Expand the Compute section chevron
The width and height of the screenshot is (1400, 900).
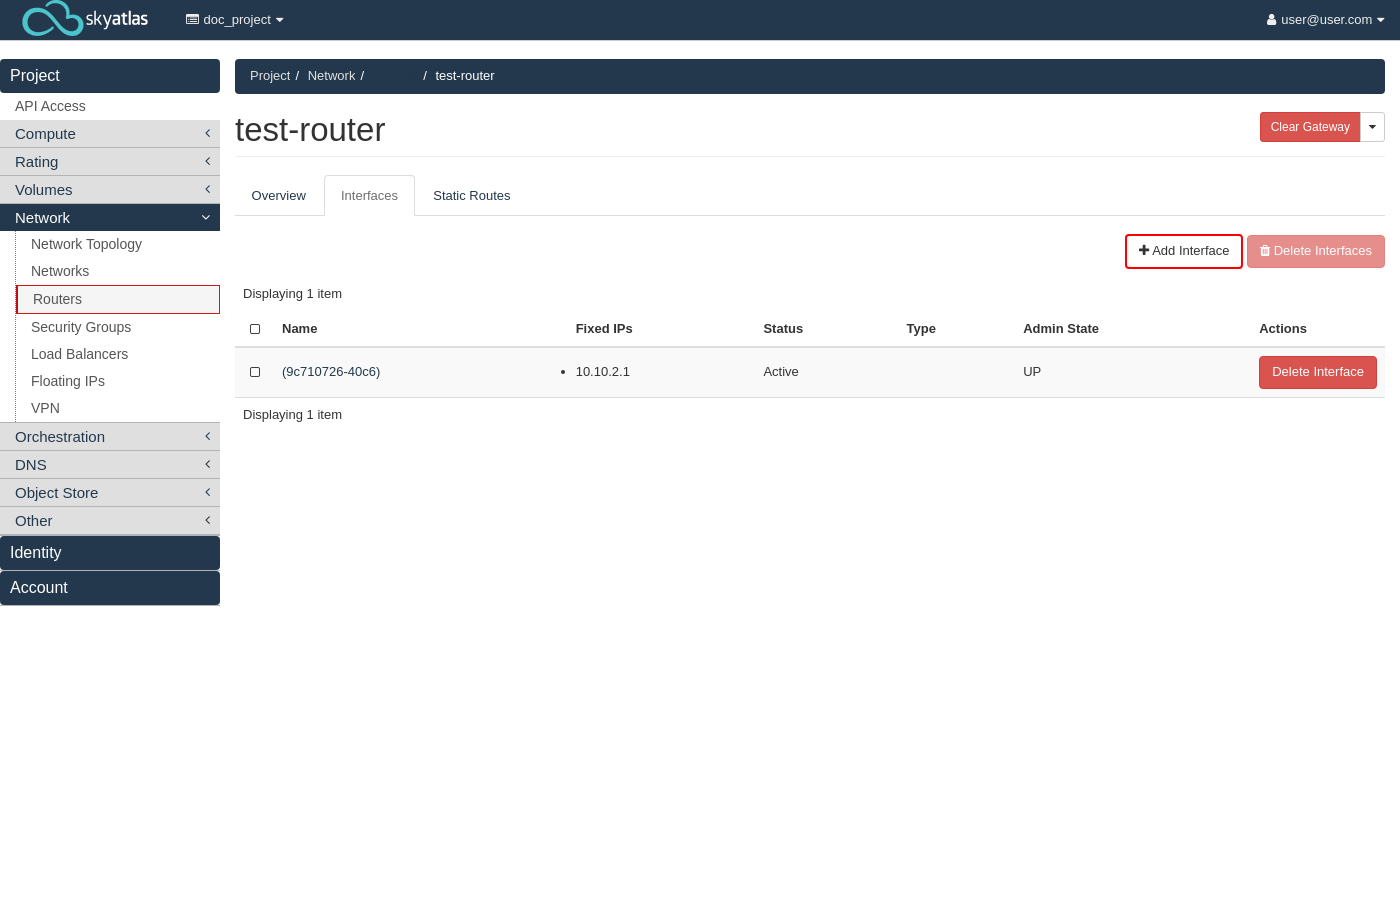(x=207, y=134)
